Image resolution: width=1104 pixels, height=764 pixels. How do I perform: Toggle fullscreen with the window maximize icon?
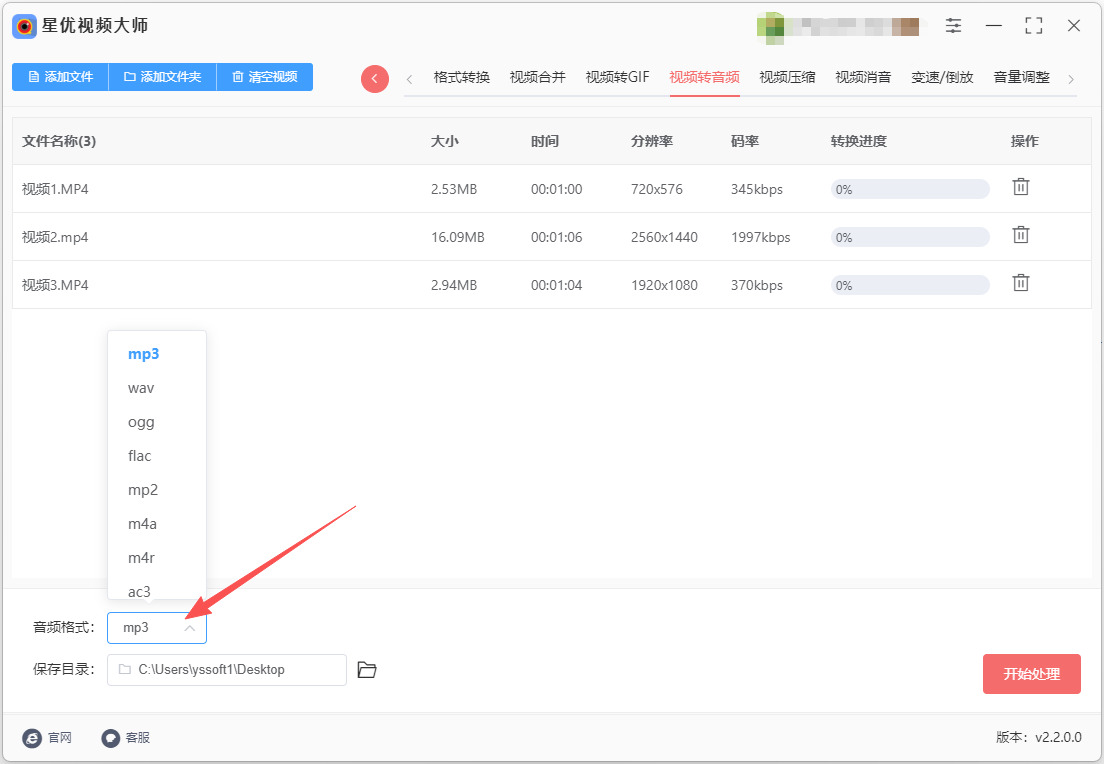click(x=1034, y=26)
